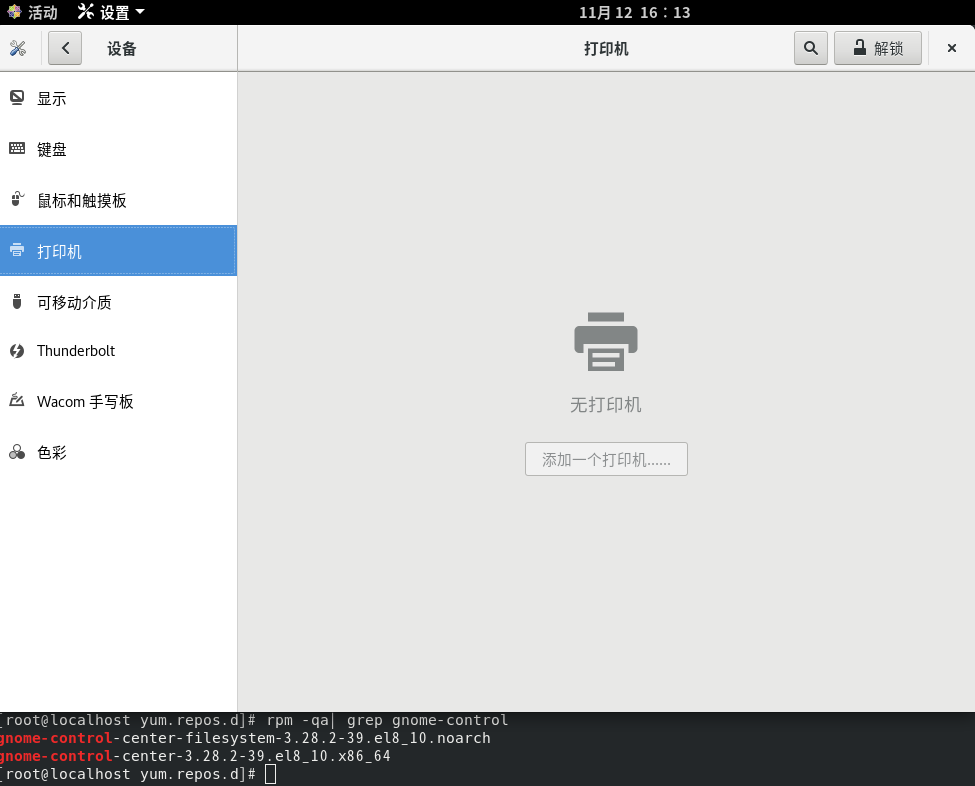975x786 pixels.
Task: Open the Wacom 手写板 settings row
Action: pyautogui.click(x=118, y=402)
